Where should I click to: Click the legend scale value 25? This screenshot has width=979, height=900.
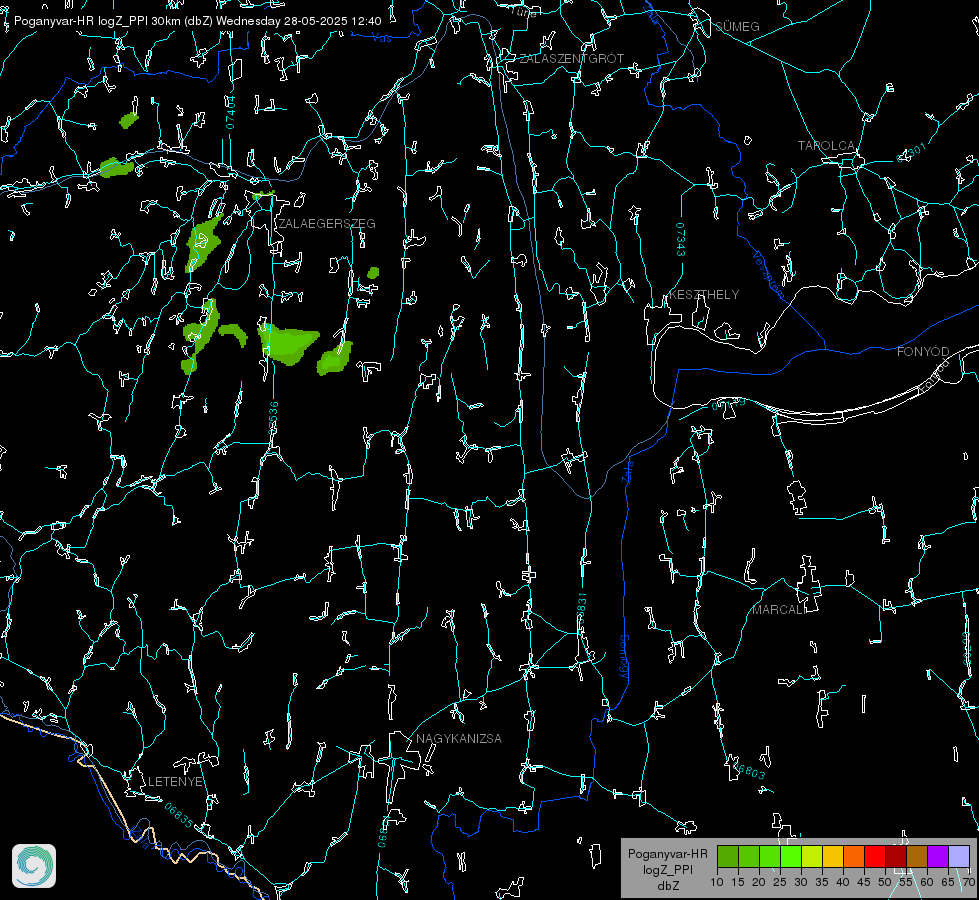(779, 883)
